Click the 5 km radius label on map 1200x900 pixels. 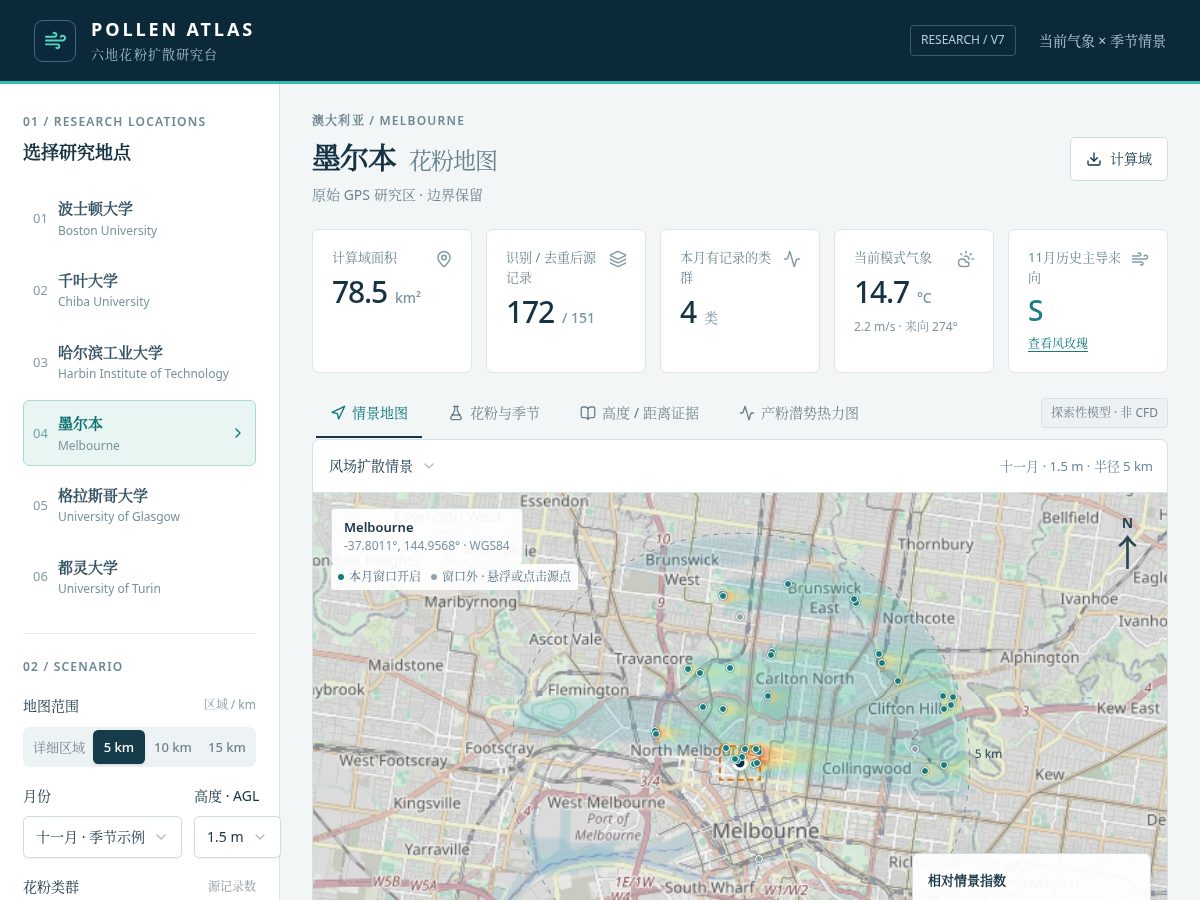[x=988, y=753]
